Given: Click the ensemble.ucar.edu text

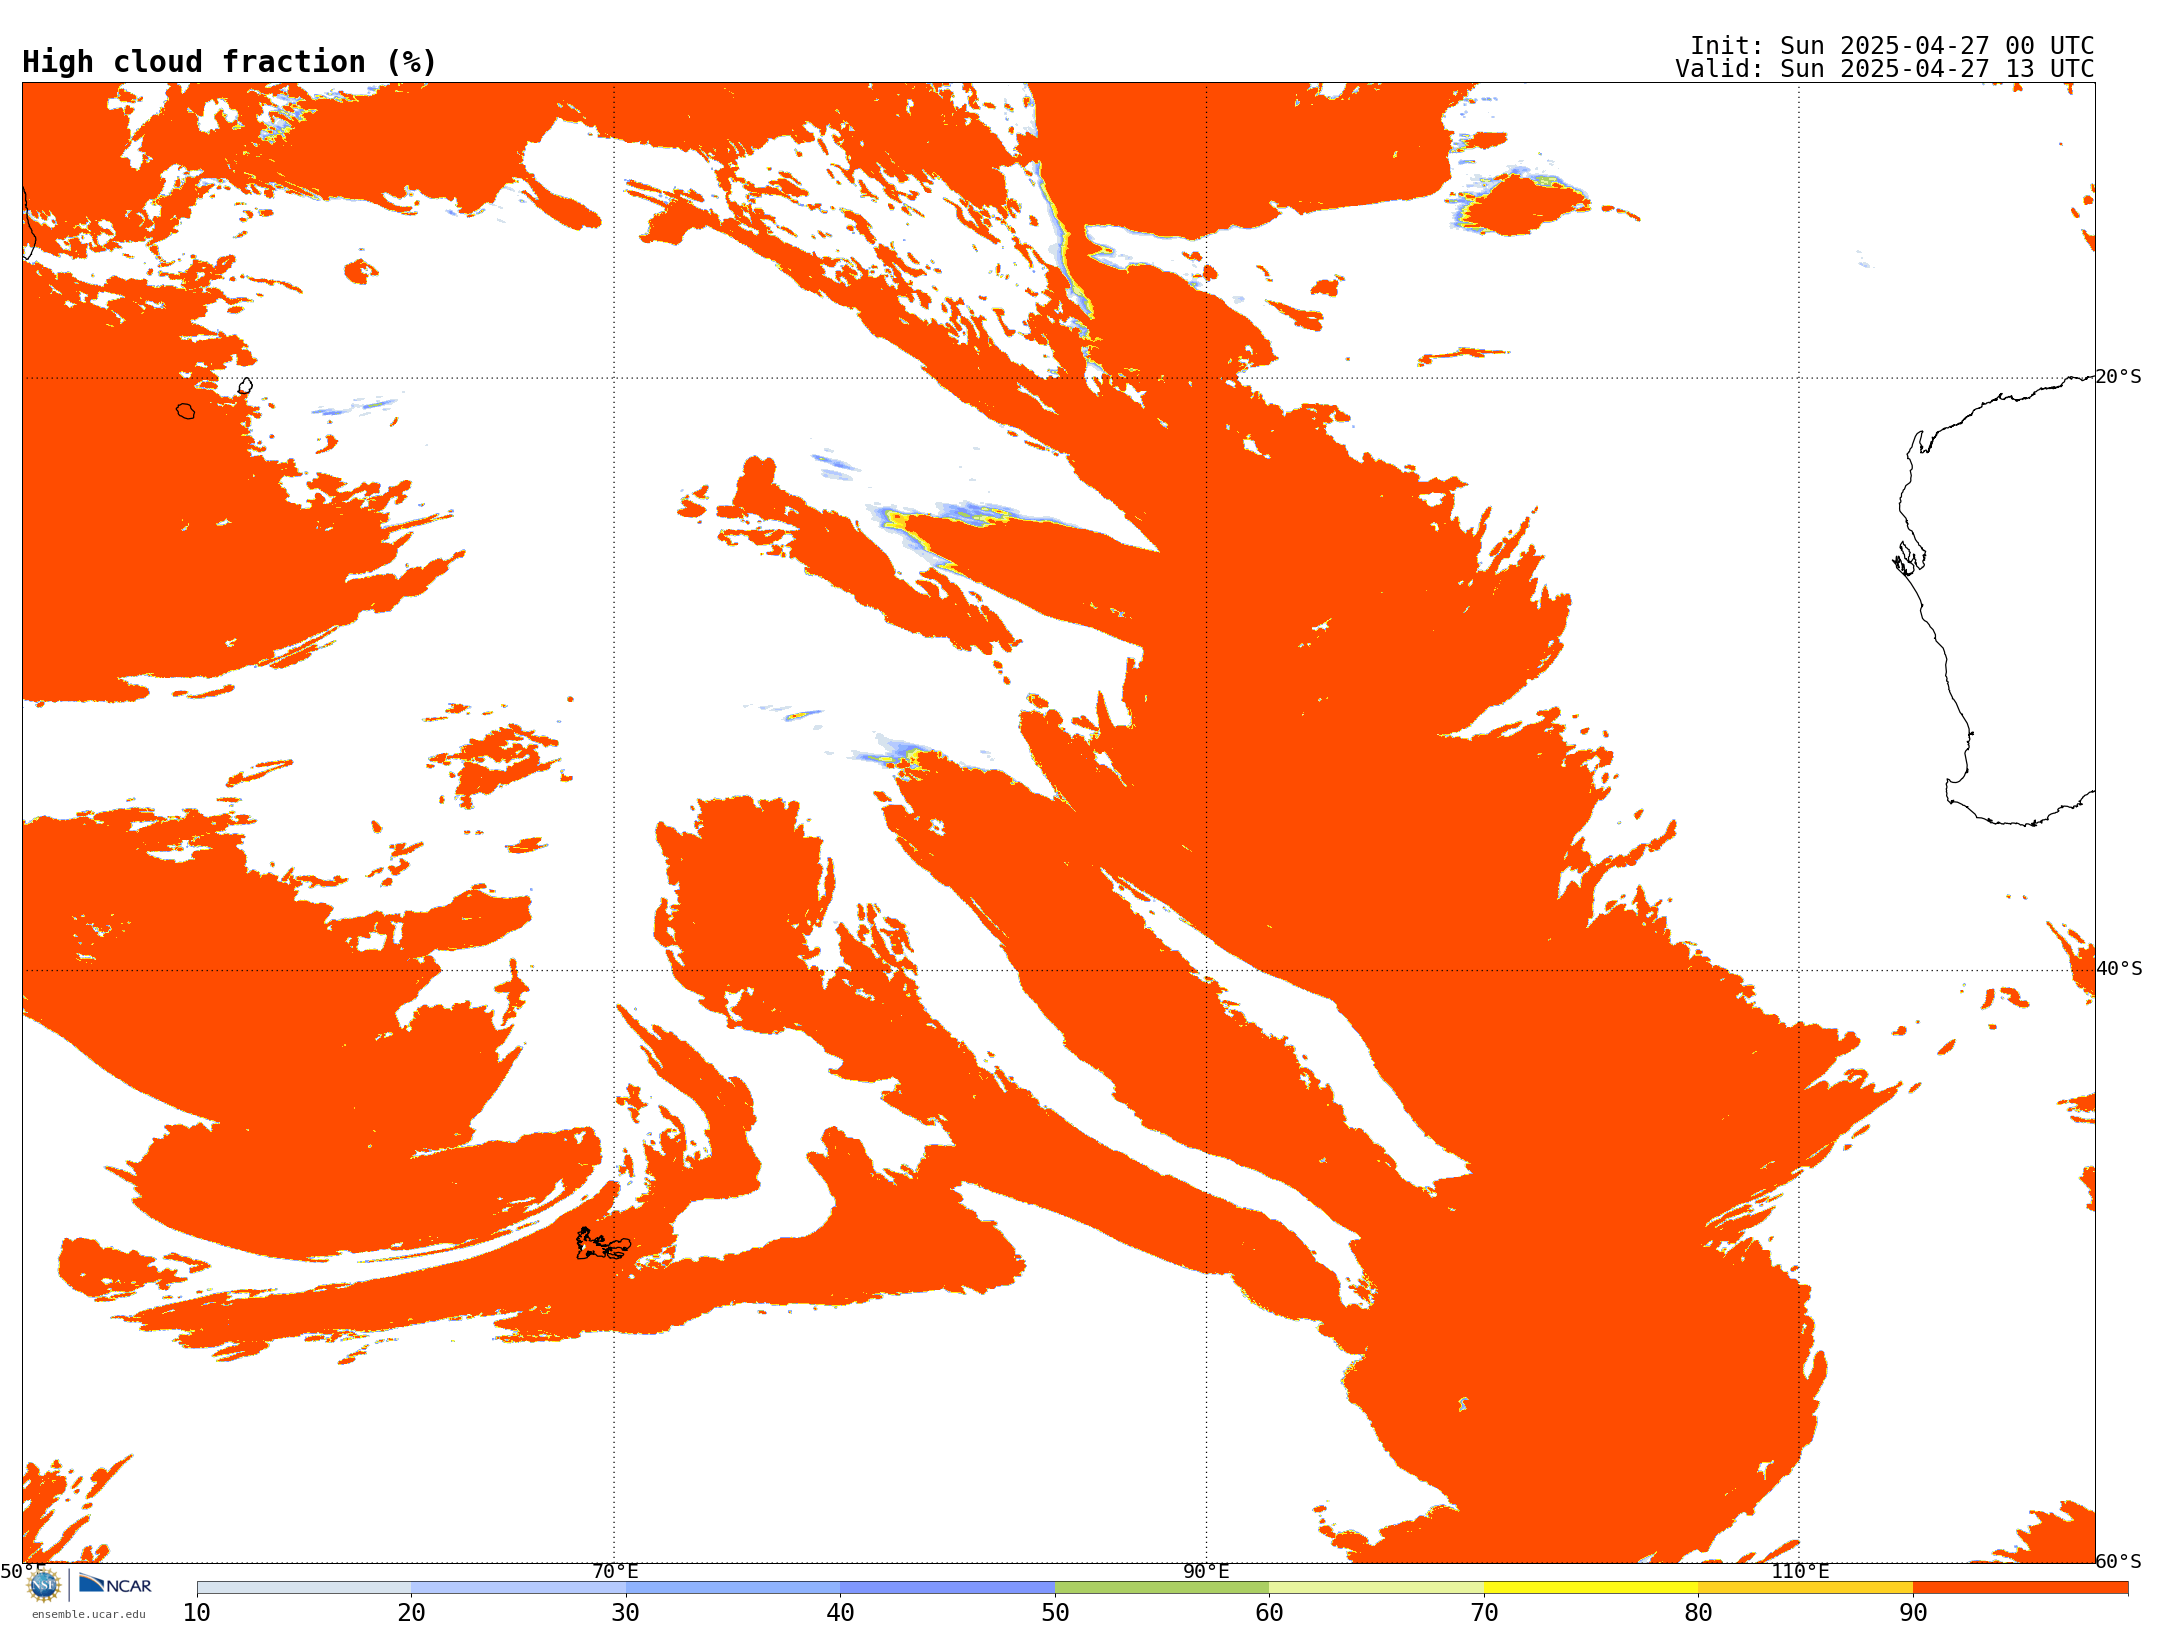Looking at the screenshot, I should [88, 1614].
